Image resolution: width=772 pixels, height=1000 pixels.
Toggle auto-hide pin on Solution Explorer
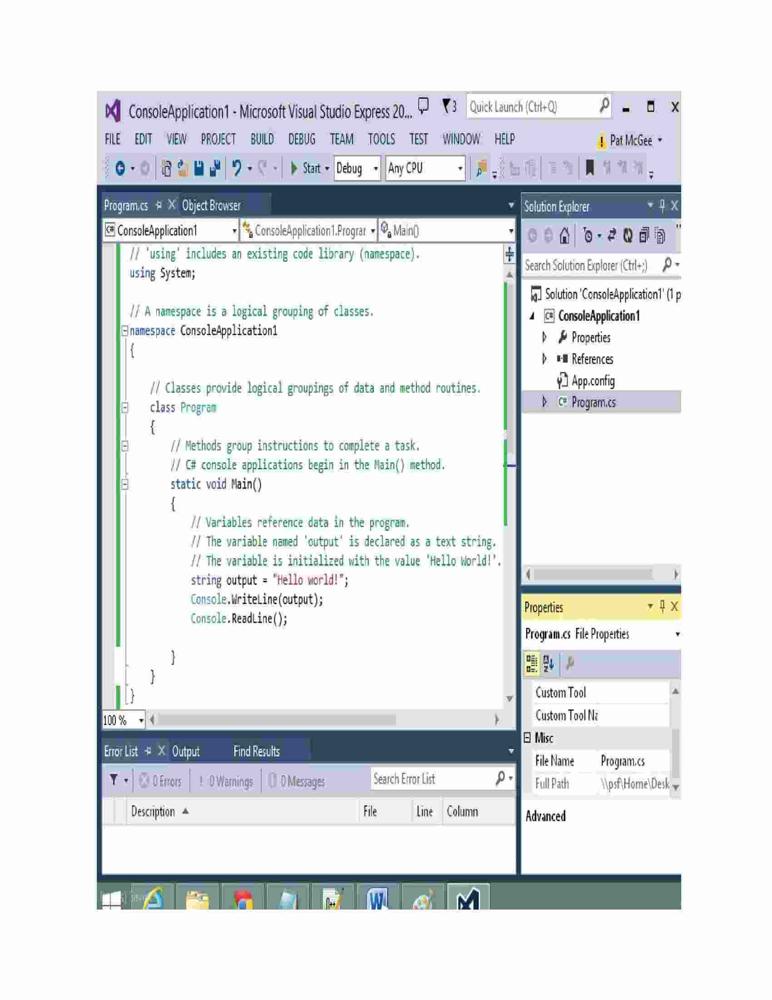[662, 206]
